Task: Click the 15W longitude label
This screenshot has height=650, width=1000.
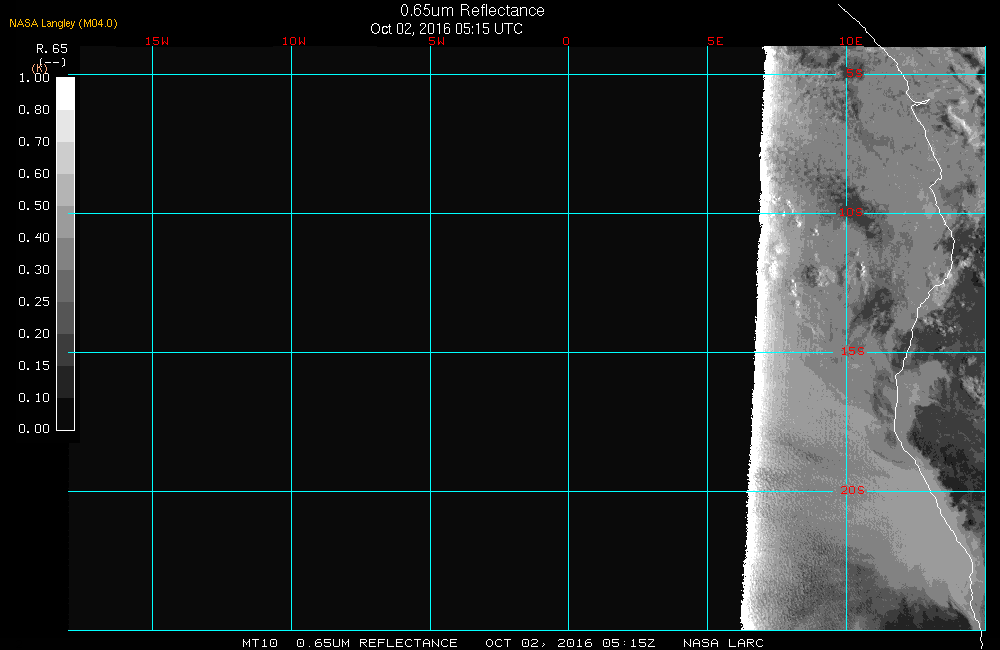Action: 156,41
